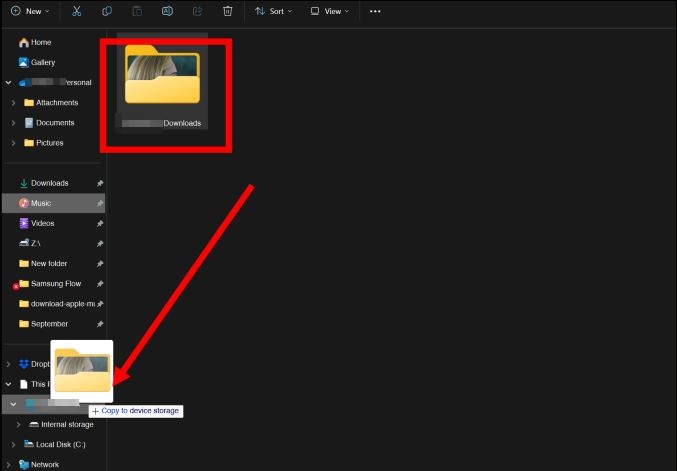Open the New dropdown button
Screen dimensions: 677x471
coord(30,11)
